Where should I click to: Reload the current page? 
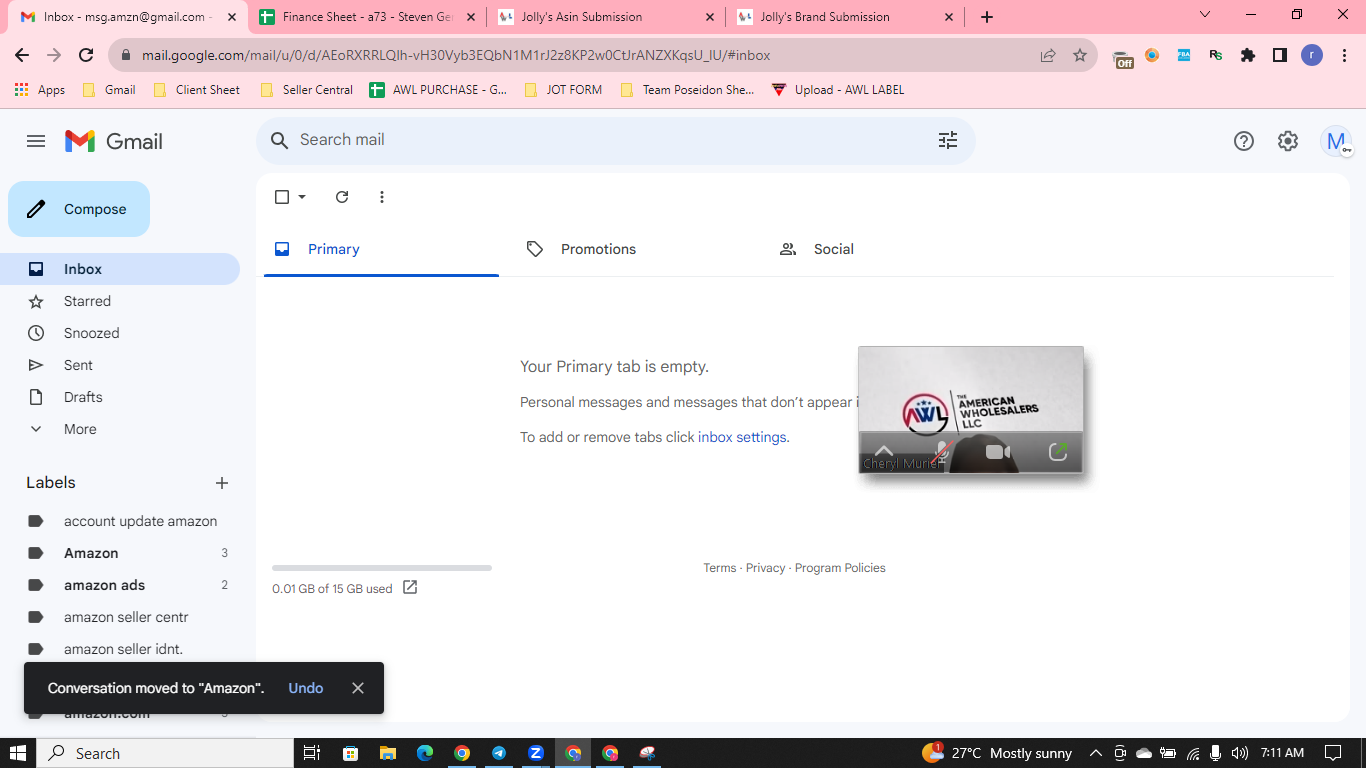coord(86,56)
